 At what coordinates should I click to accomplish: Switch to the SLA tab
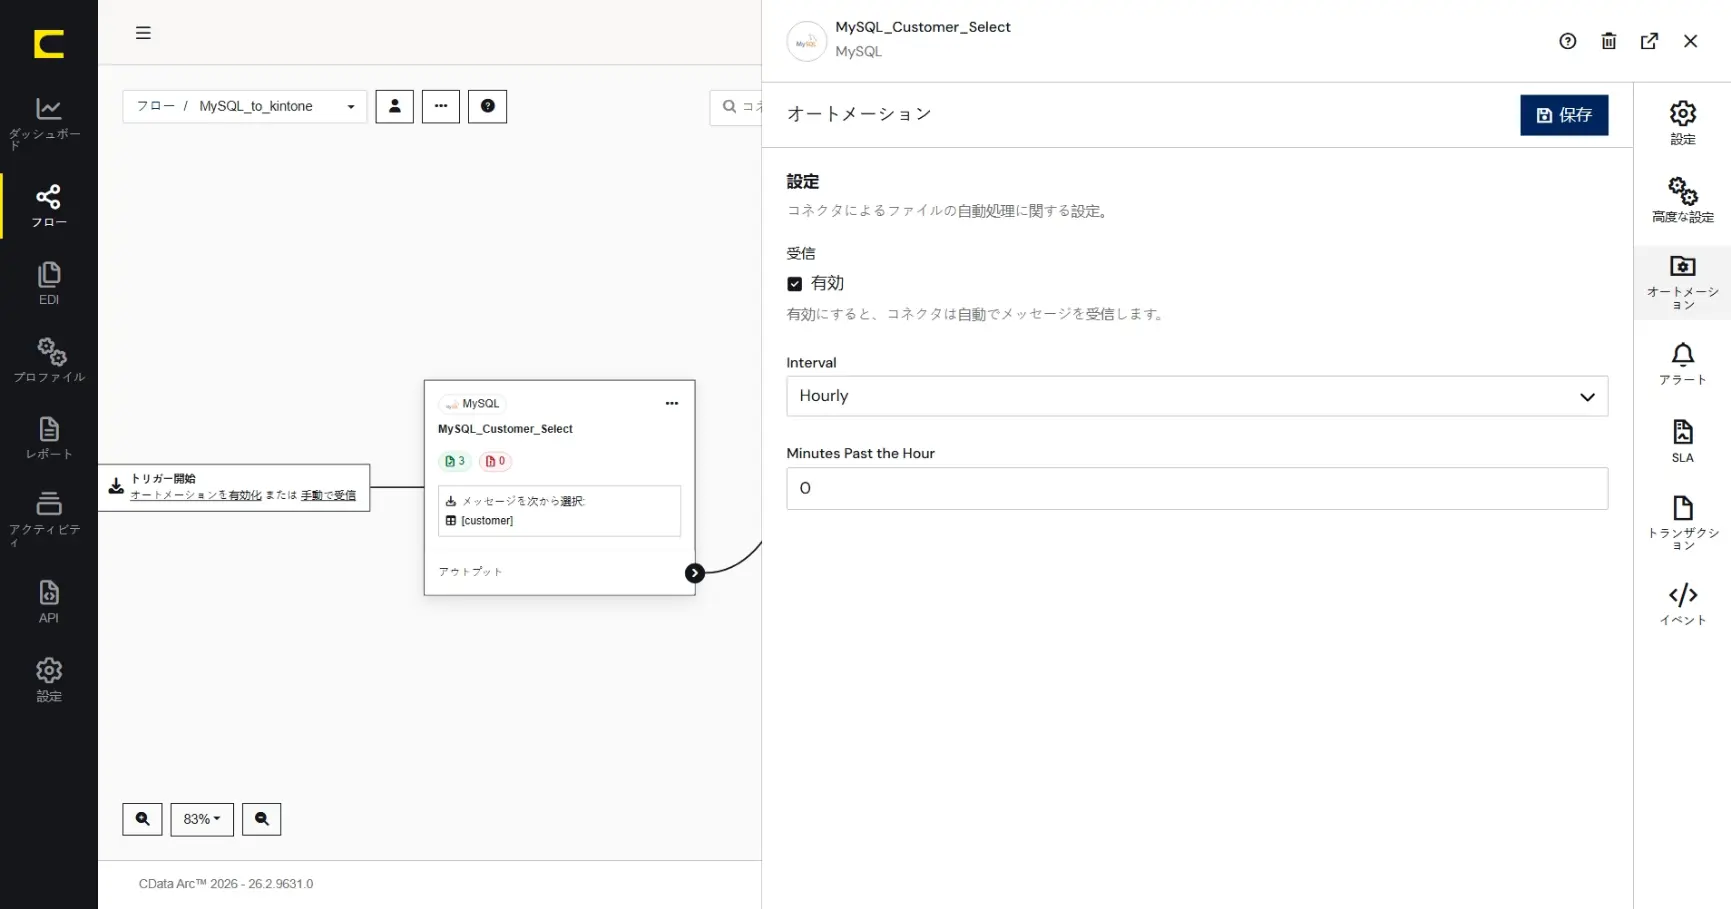[1683, 442]
